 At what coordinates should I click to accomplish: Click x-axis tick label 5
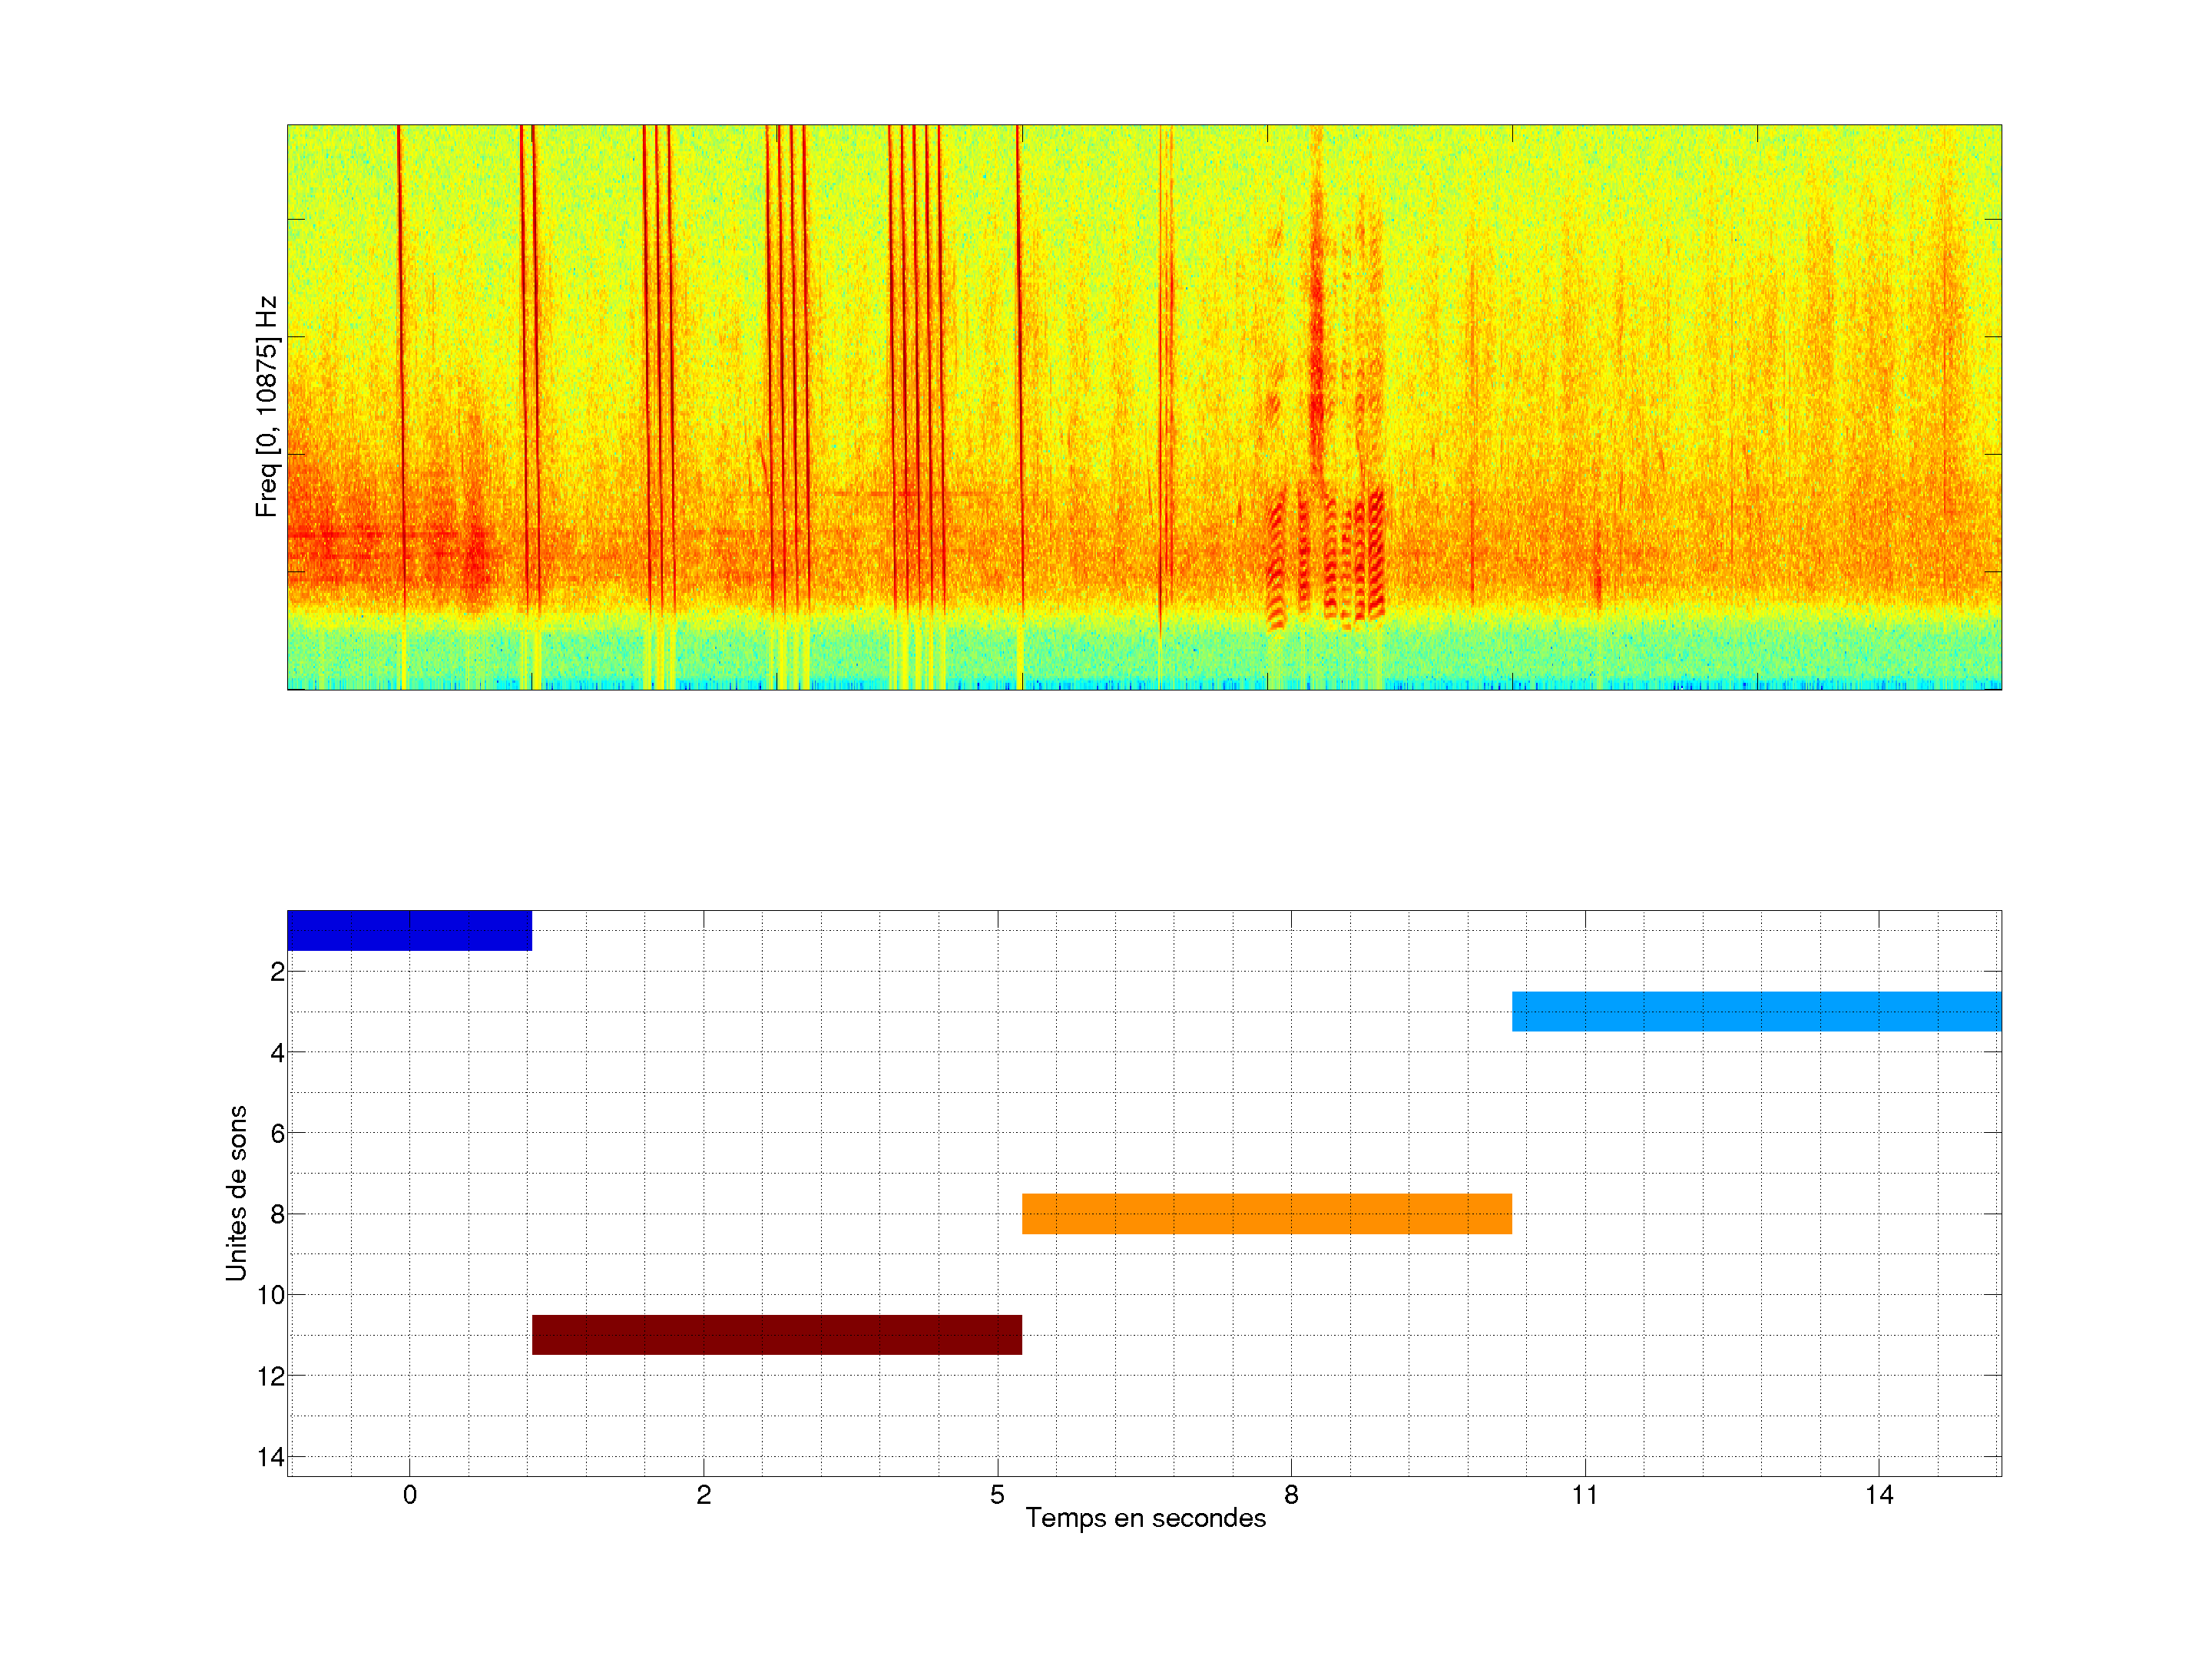pyautogui.click(x=997, y=1495)
